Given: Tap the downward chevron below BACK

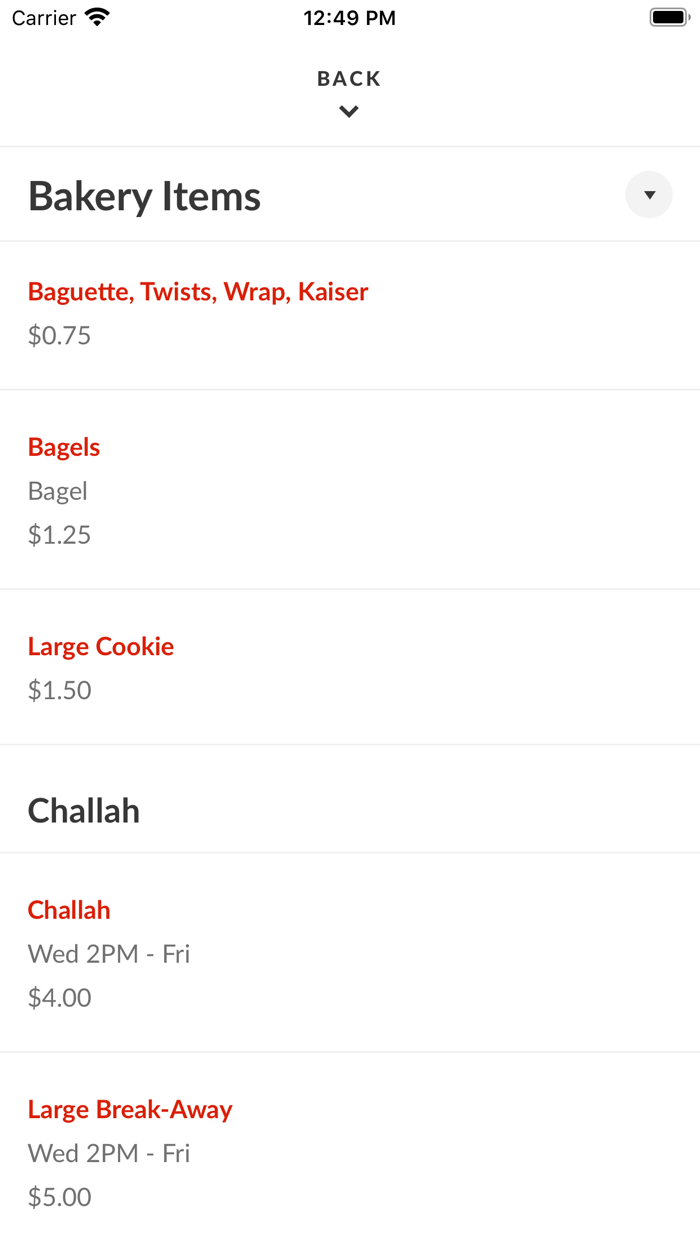Looking at the screenshot, I should pos(348,110).
